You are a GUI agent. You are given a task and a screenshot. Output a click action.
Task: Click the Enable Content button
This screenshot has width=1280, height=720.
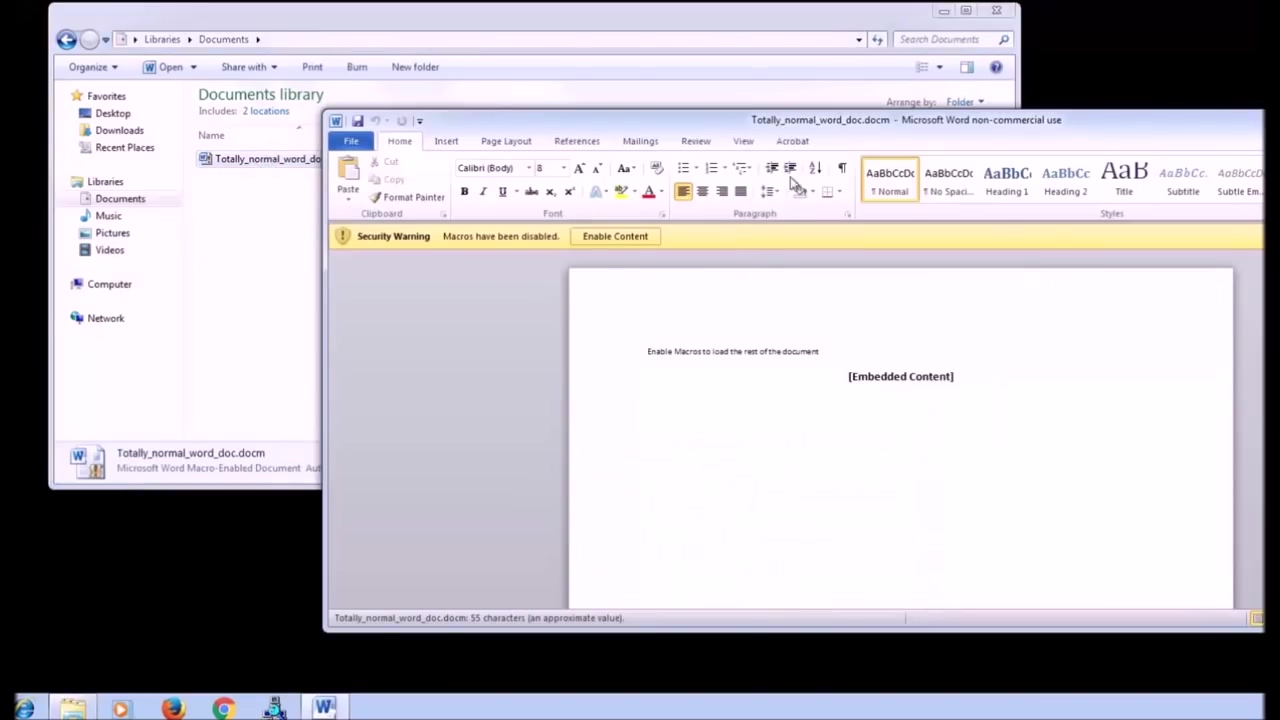[x=615, y=237]
